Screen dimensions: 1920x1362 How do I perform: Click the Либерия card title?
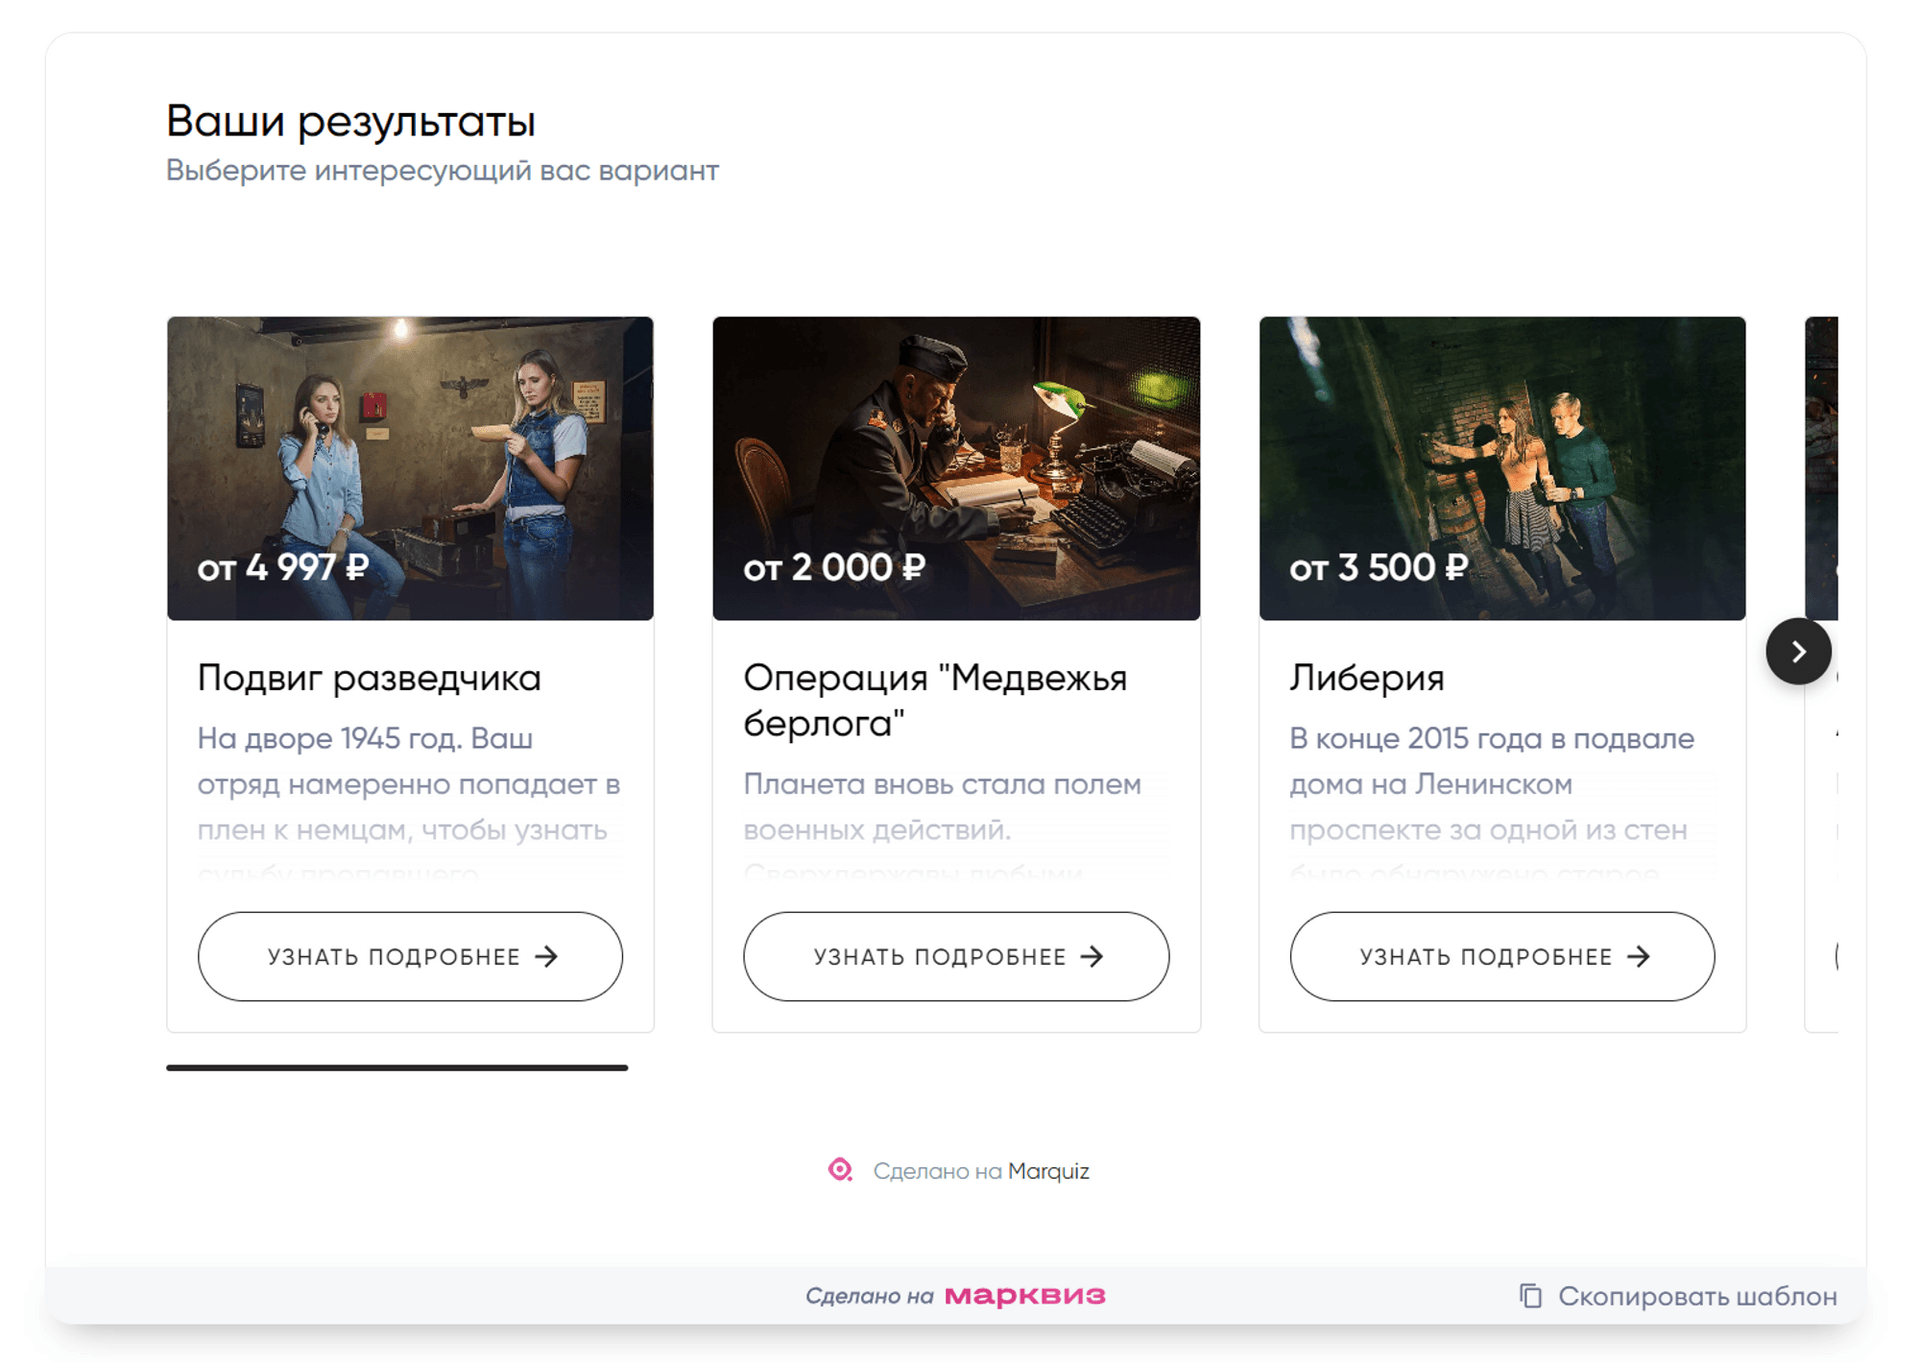click(x=1366, y=677)
